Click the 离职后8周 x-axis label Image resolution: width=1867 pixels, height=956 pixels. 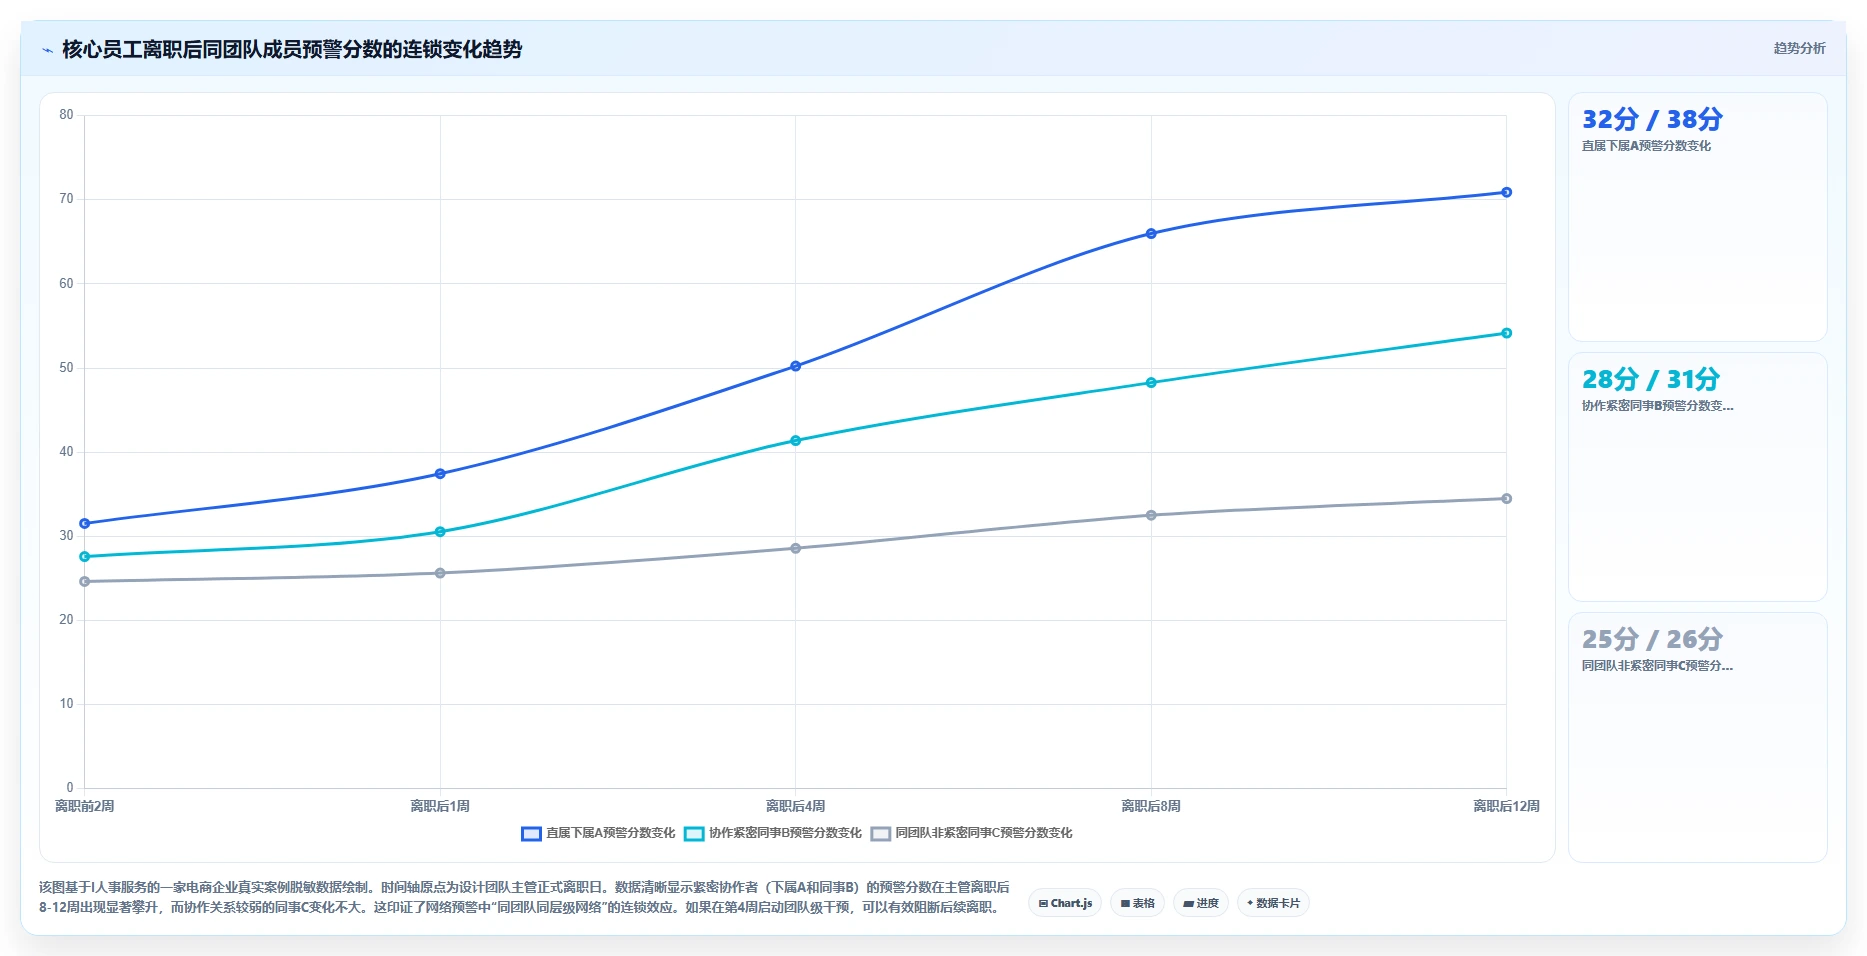[1151, 806]
